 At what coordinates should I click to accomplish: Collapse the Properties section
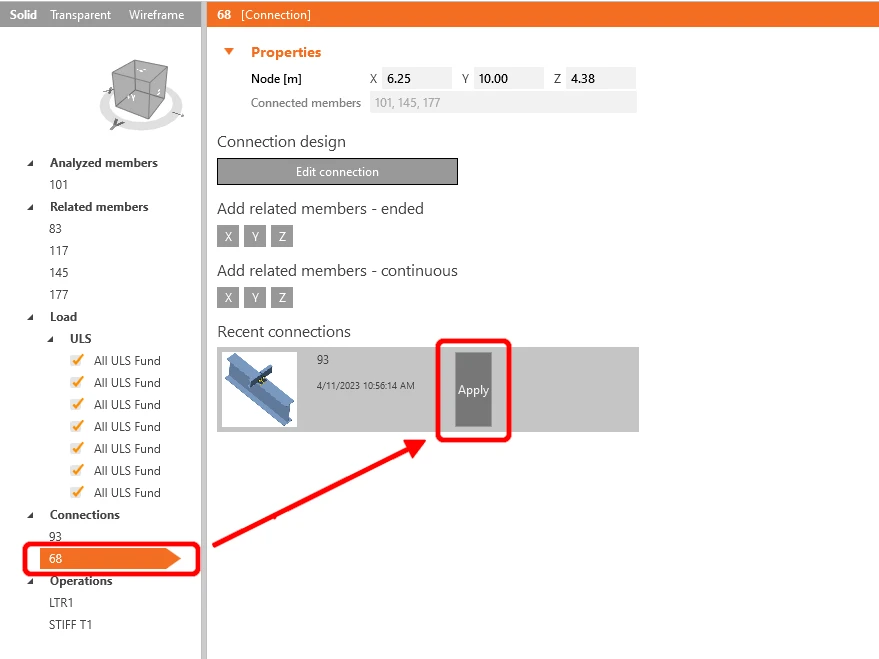click(x=229, y=52)
